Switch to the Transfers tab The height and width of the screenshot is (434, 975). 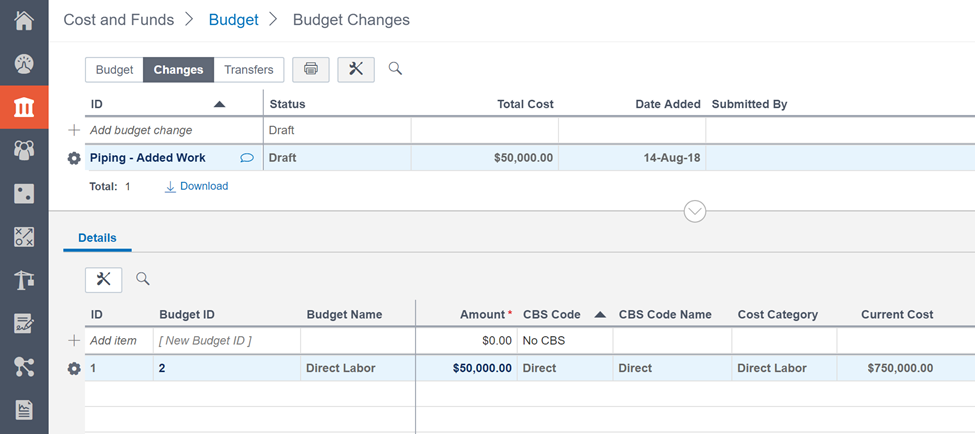point(249,70)
